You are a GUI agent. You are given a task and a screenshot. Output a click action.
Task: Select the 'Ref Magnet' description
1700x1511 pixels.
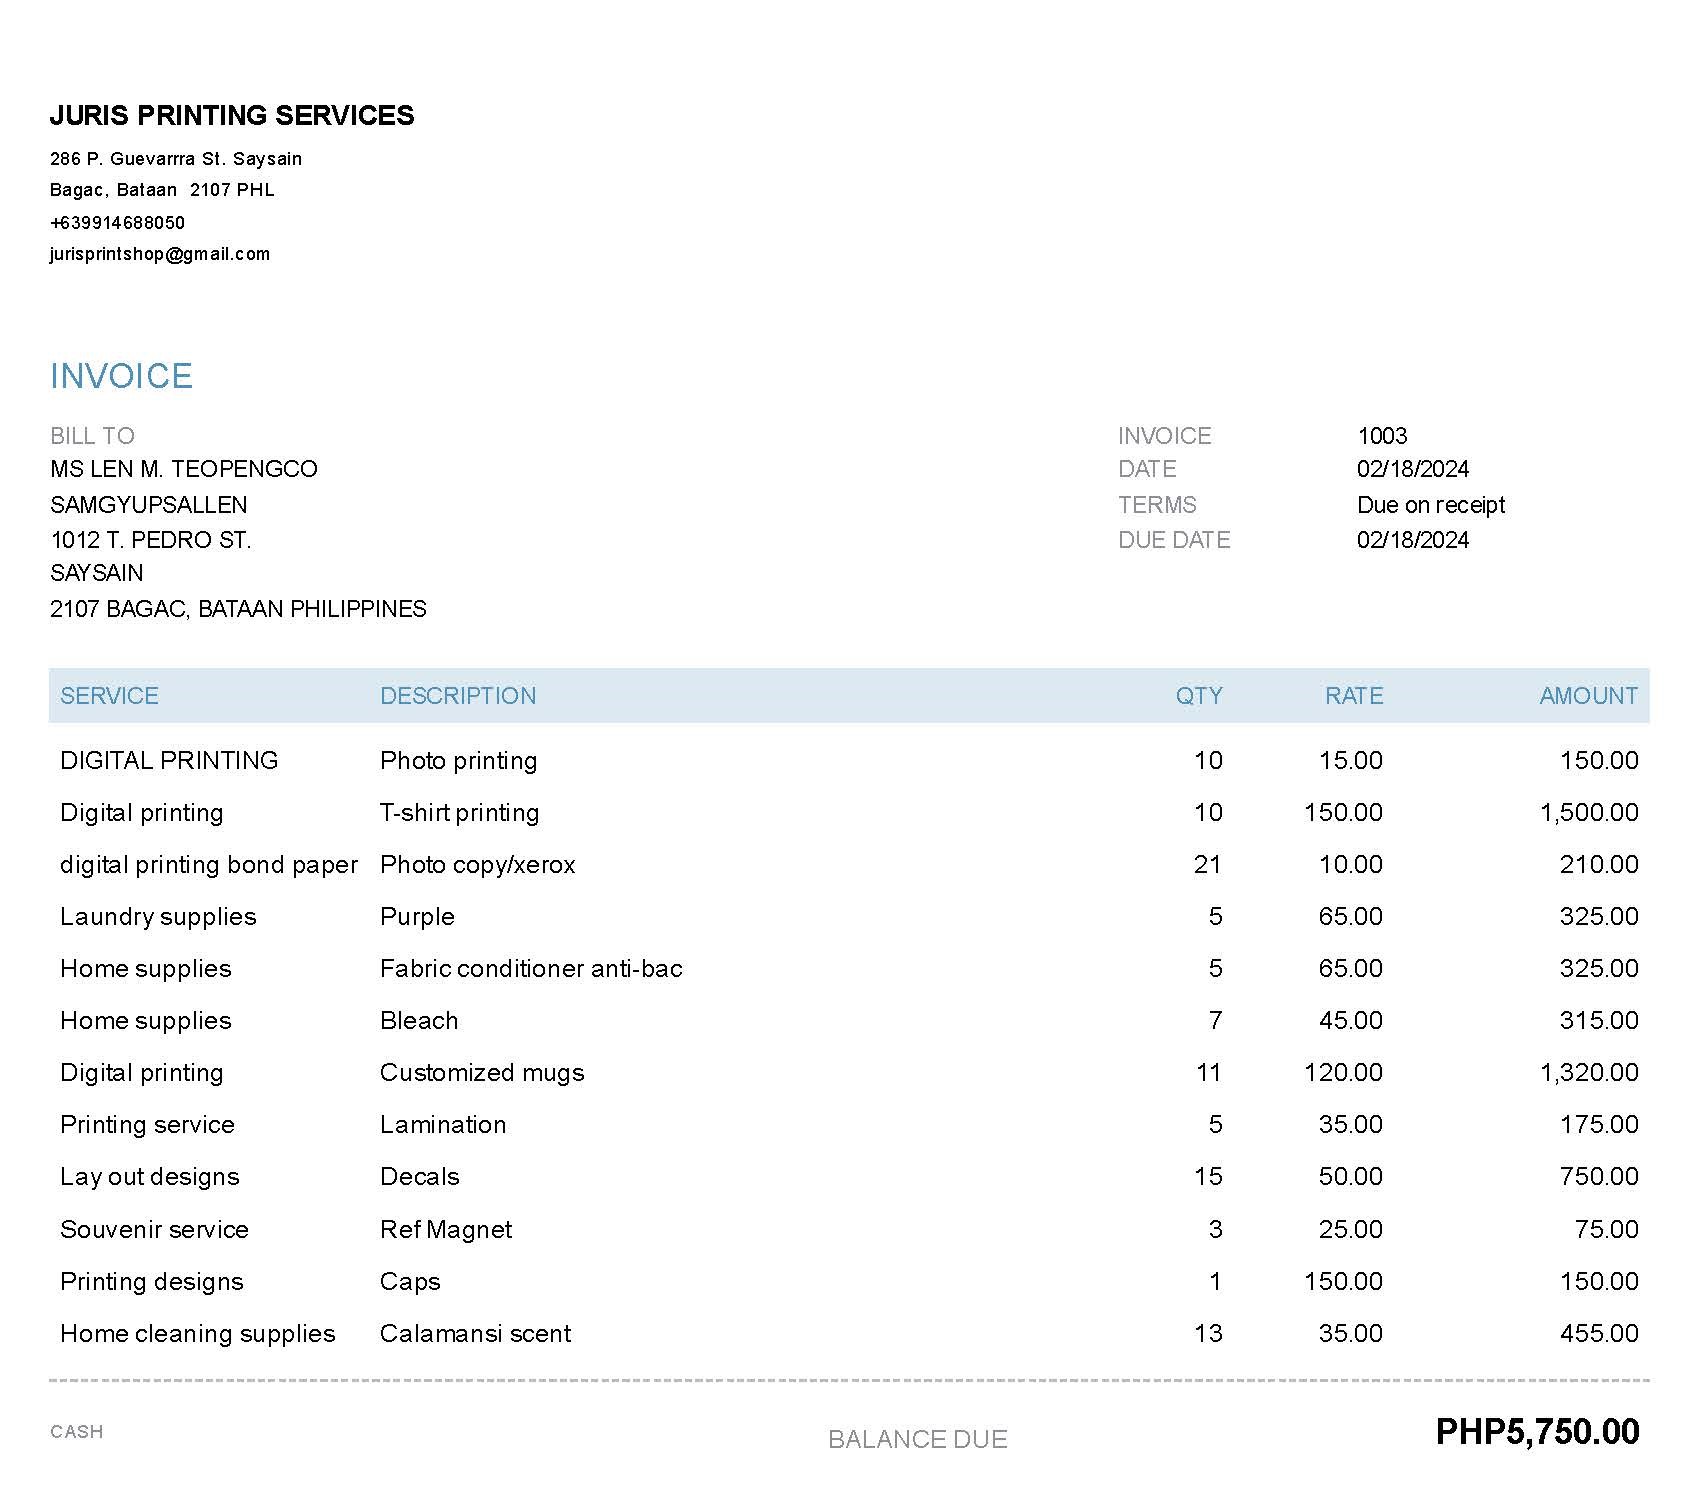pyautogui.click(x=446, y=1230)
